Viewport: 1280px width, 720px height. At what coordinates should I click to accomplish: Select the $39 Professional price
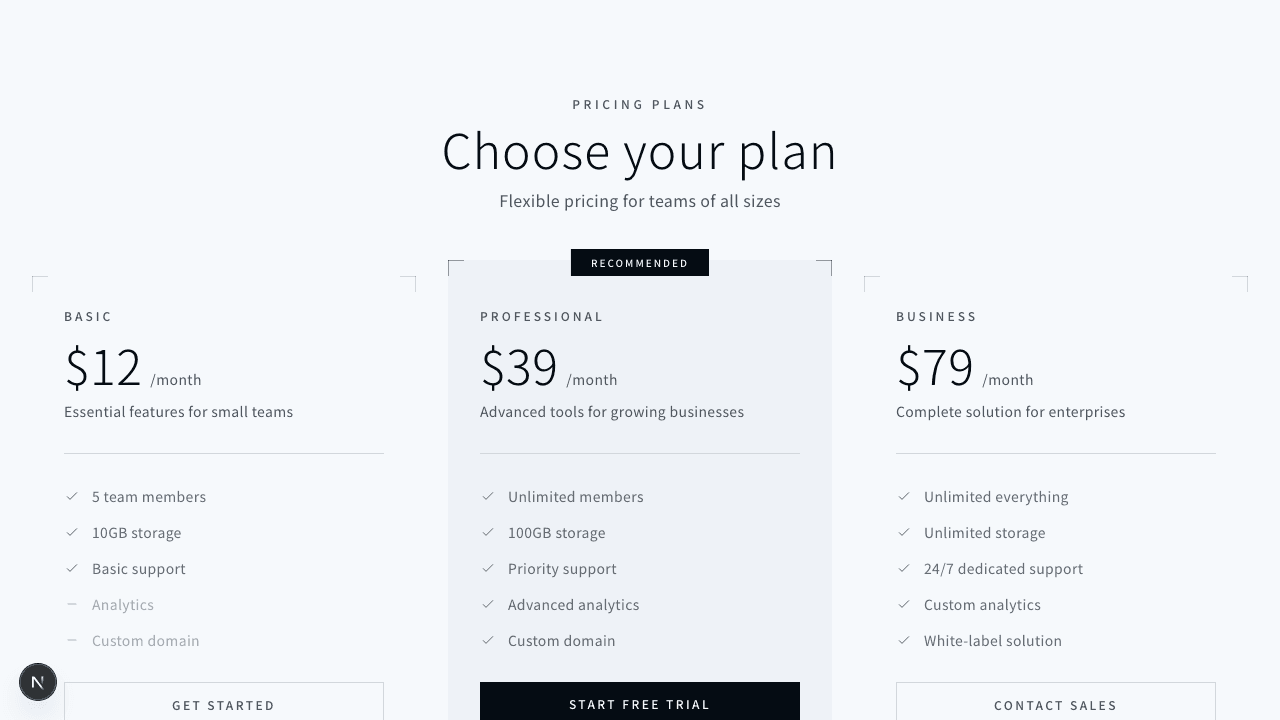tap(519, 368)
